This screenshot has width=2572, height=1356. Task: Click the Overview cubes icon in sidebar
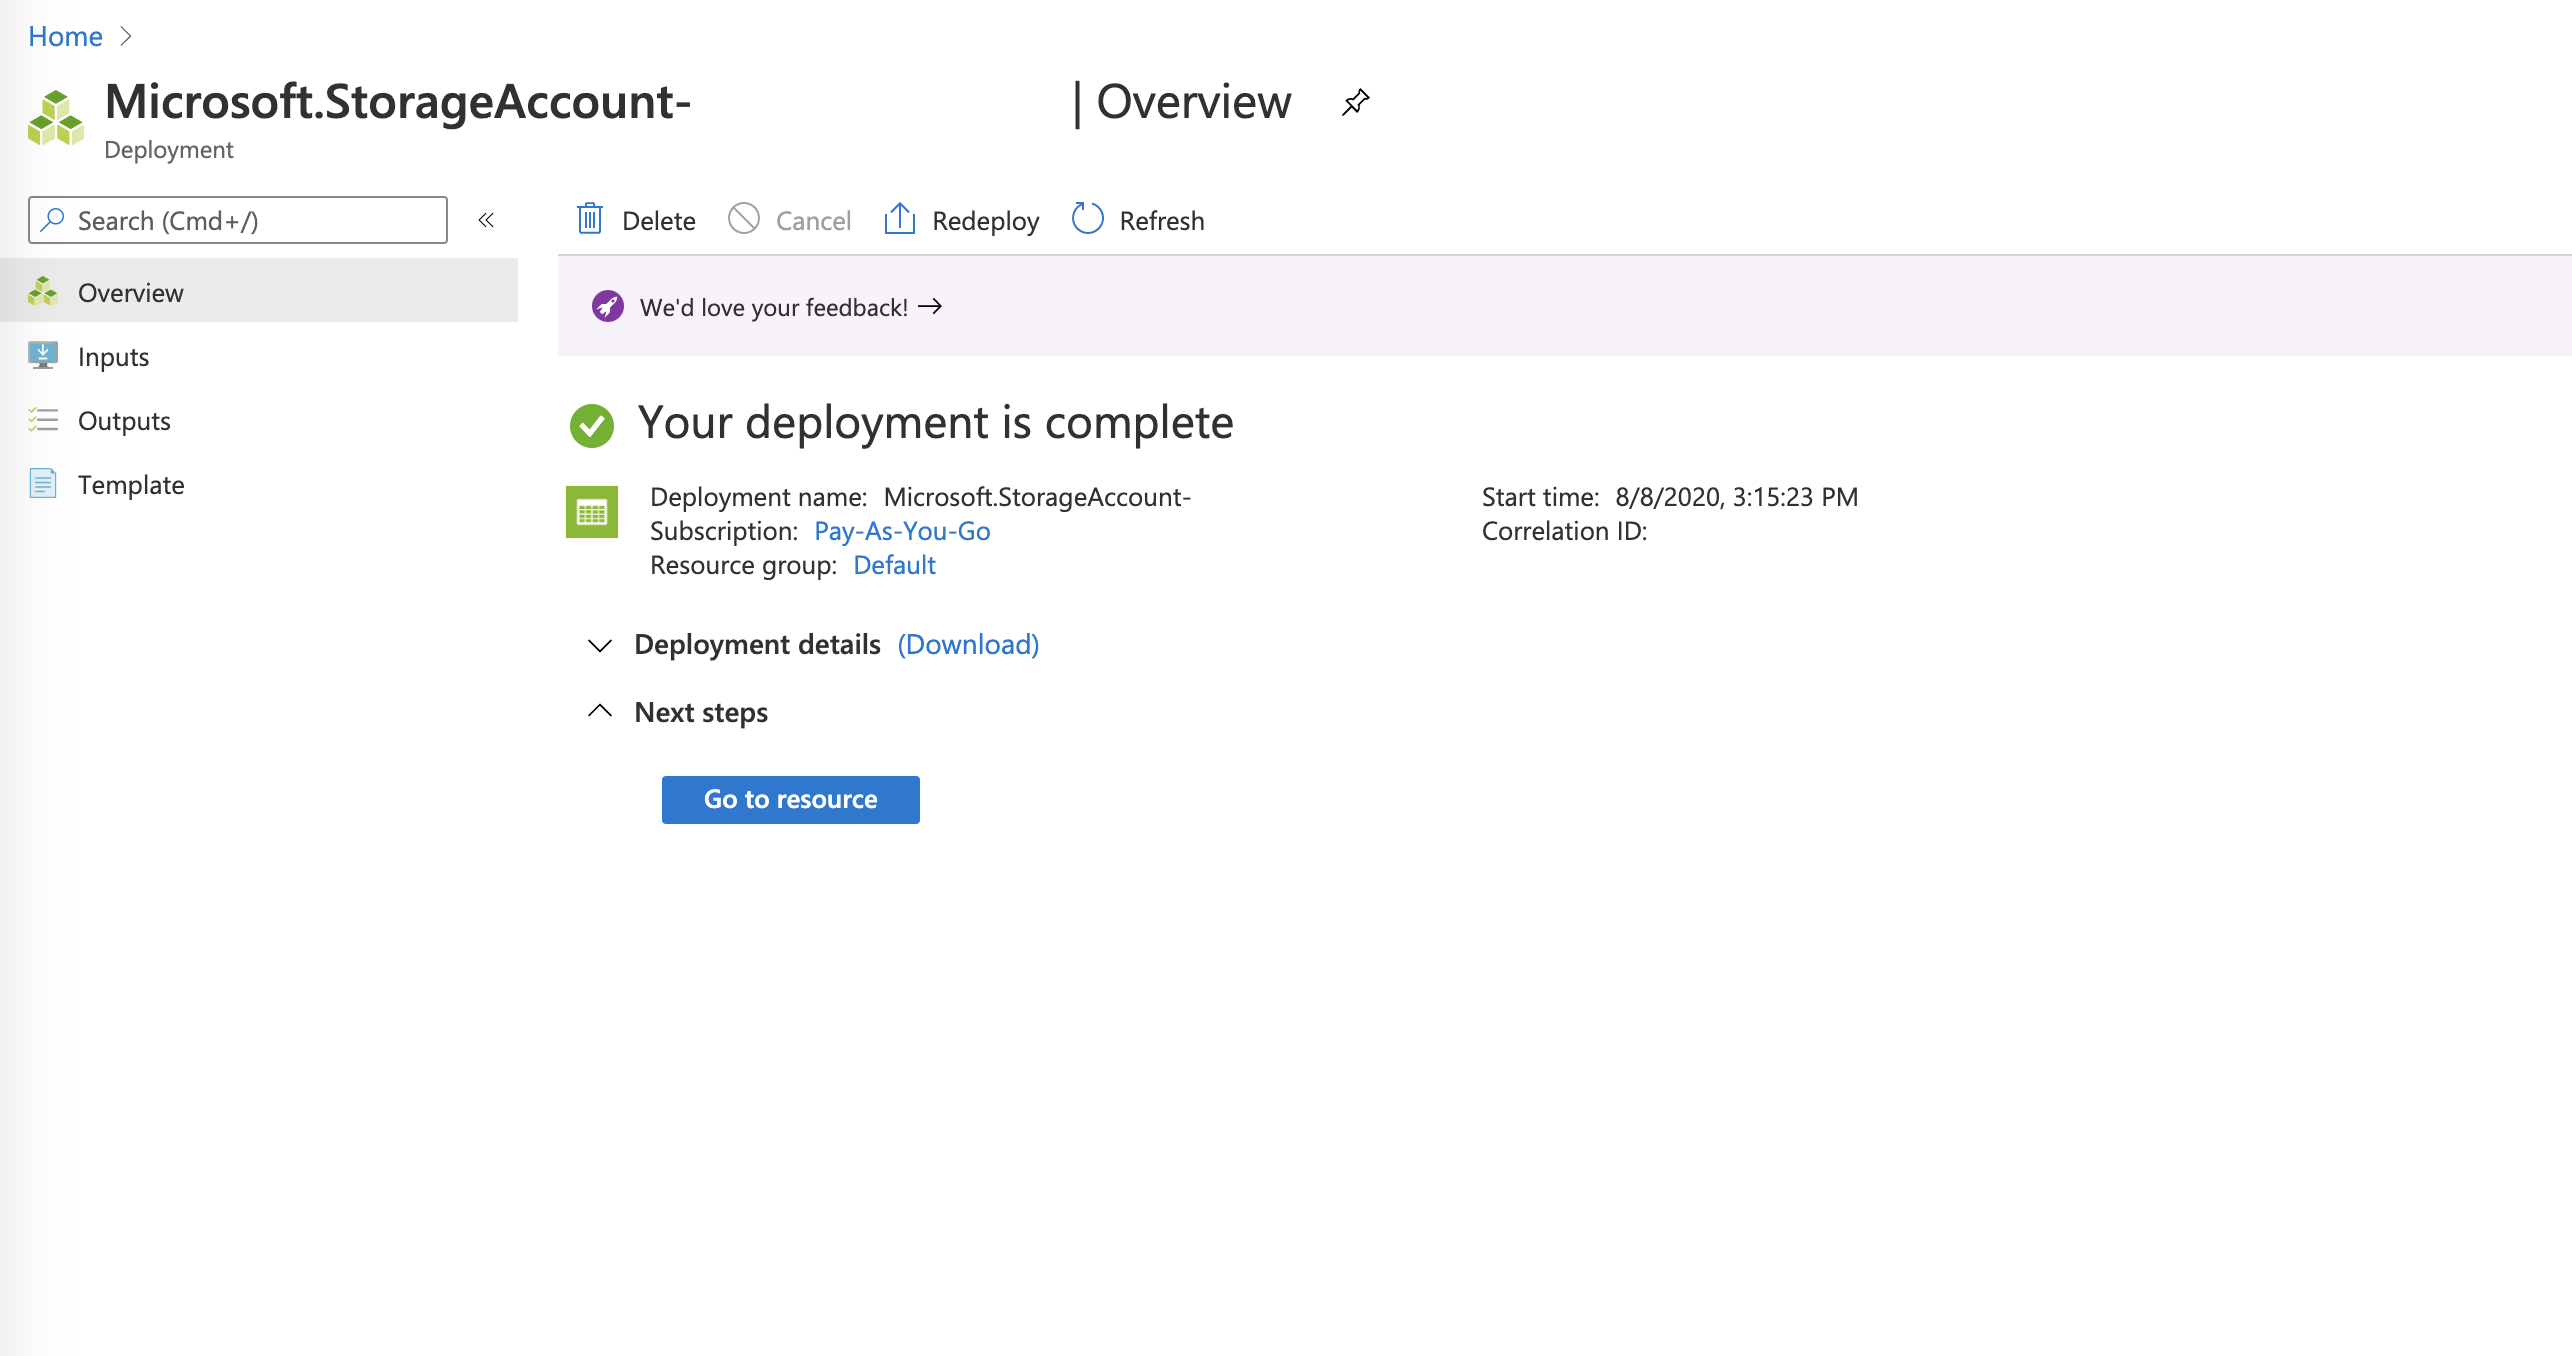click(43, 291)
